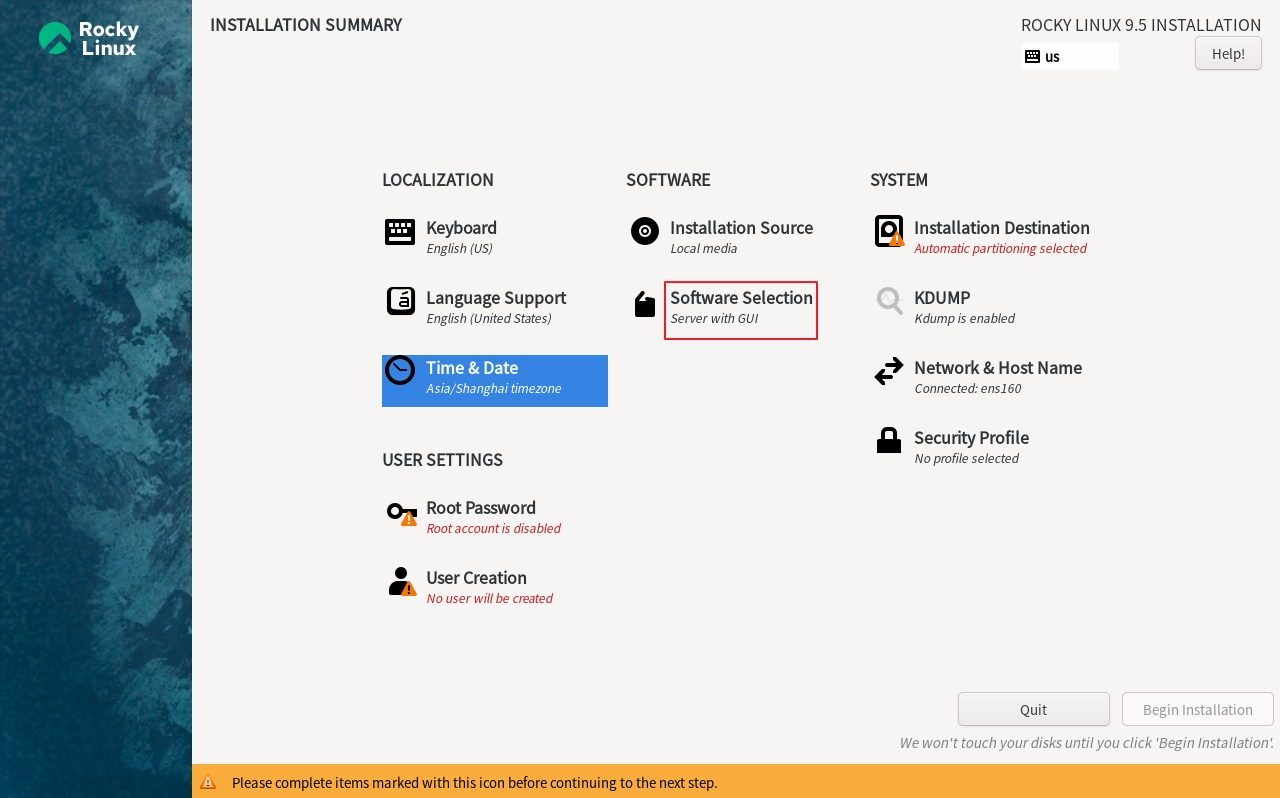Click 'Automatic partitioning selected' status text
1280x798 pixels.
coord(1000,248)
